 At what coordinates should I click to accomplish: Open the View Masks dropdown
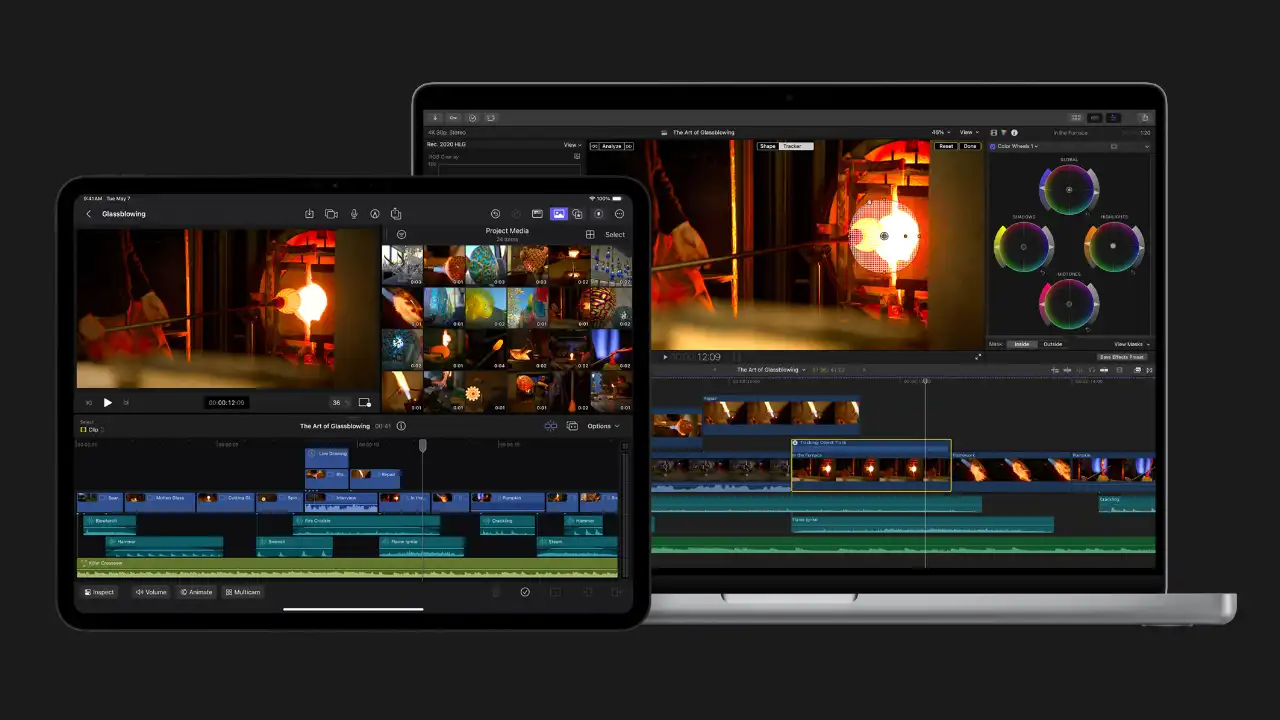click(1131, 344)
